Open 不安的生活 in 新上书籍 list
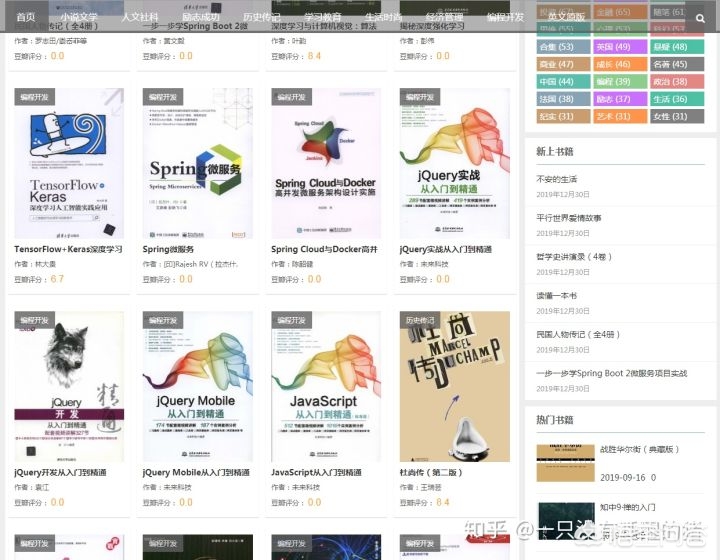The width and height of the screenshot is (720, 560). pos(557,179)
